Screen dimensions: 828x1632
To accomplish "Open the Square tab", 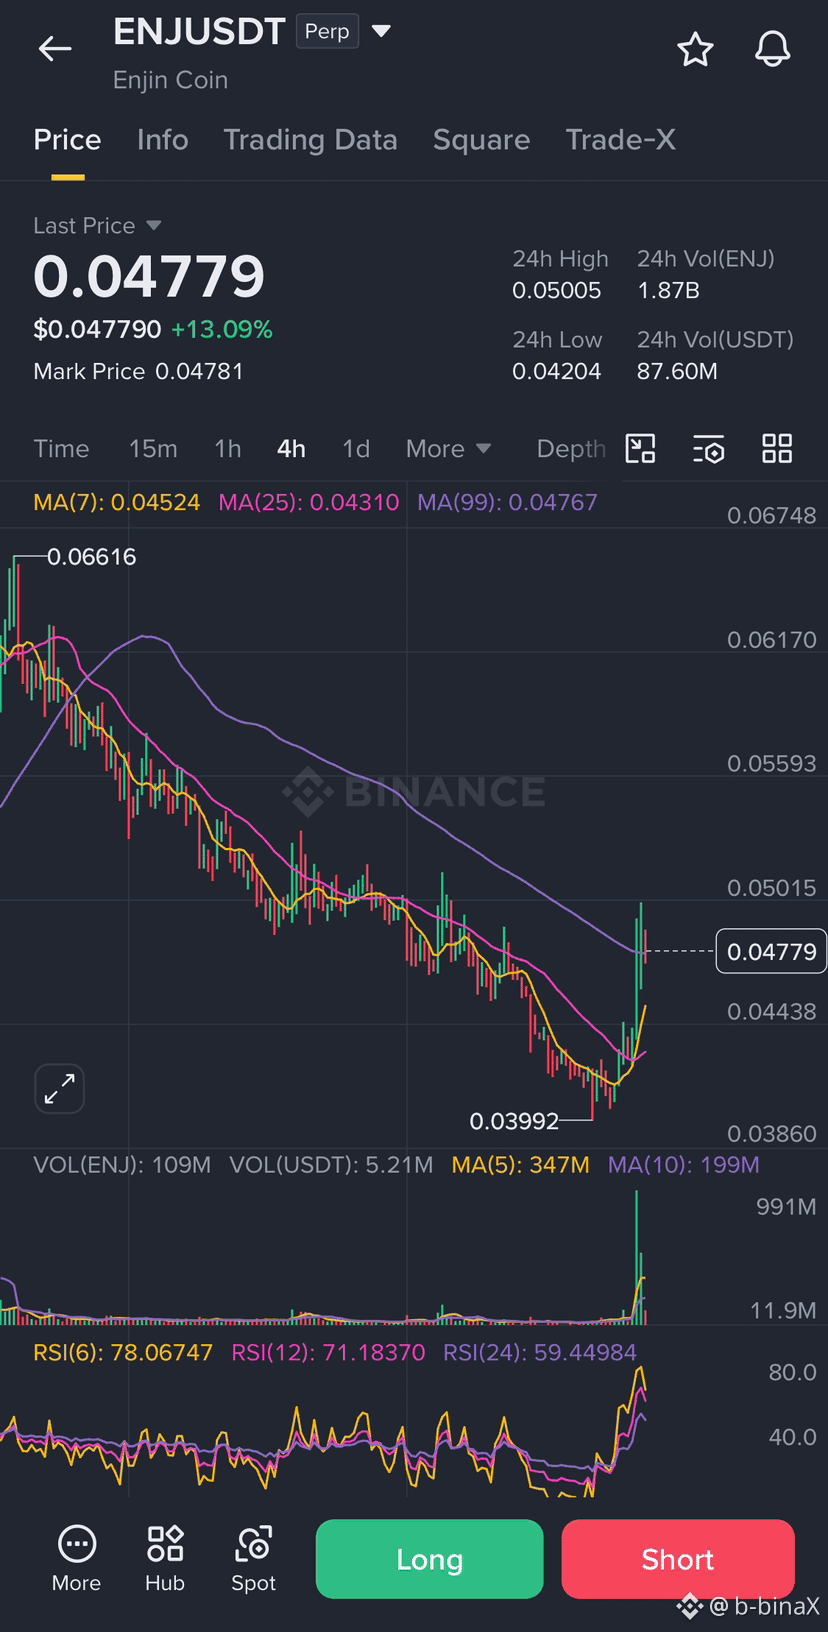I will pos(481,140).
